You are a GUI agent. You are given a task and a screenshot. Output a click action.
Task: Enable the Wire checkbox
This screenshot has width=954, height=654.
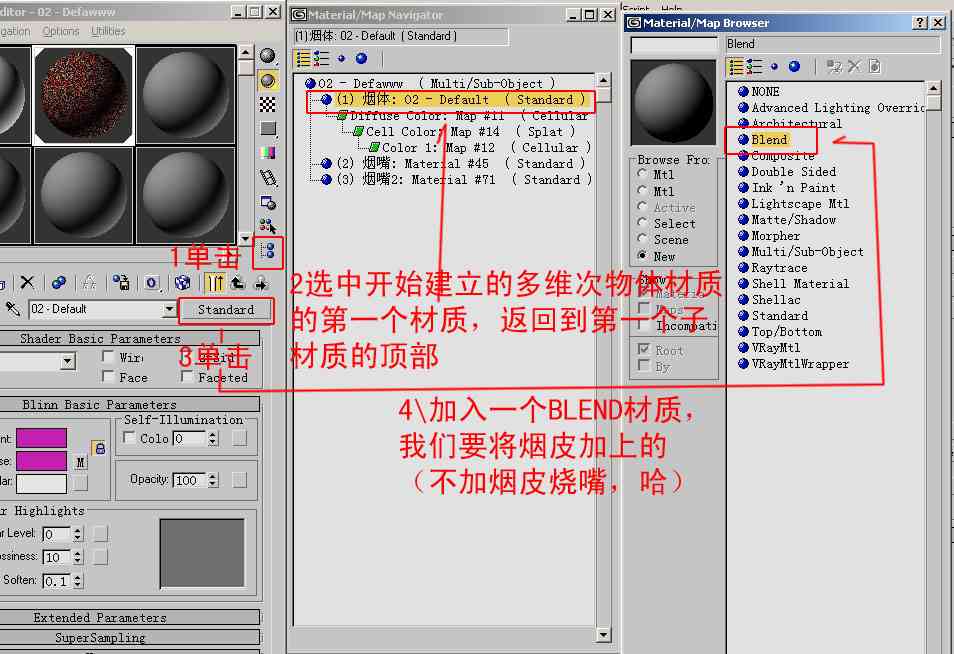108,357
